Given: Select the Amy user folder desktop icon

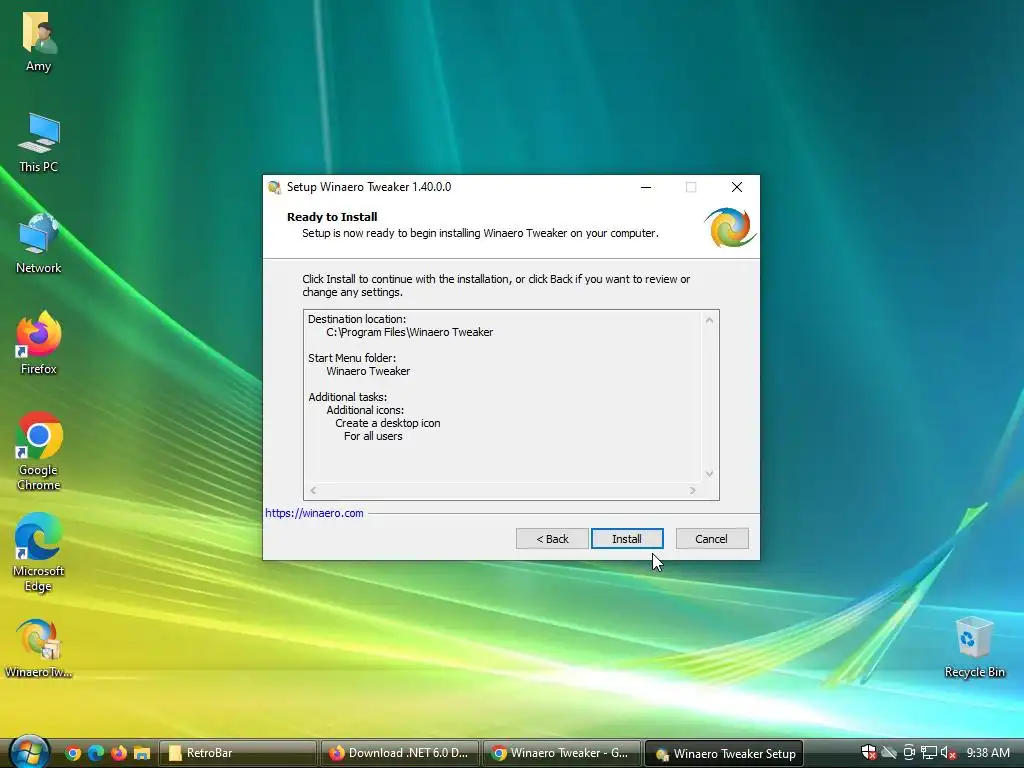Looking at the screenshot, I should [x=39, y=41].
